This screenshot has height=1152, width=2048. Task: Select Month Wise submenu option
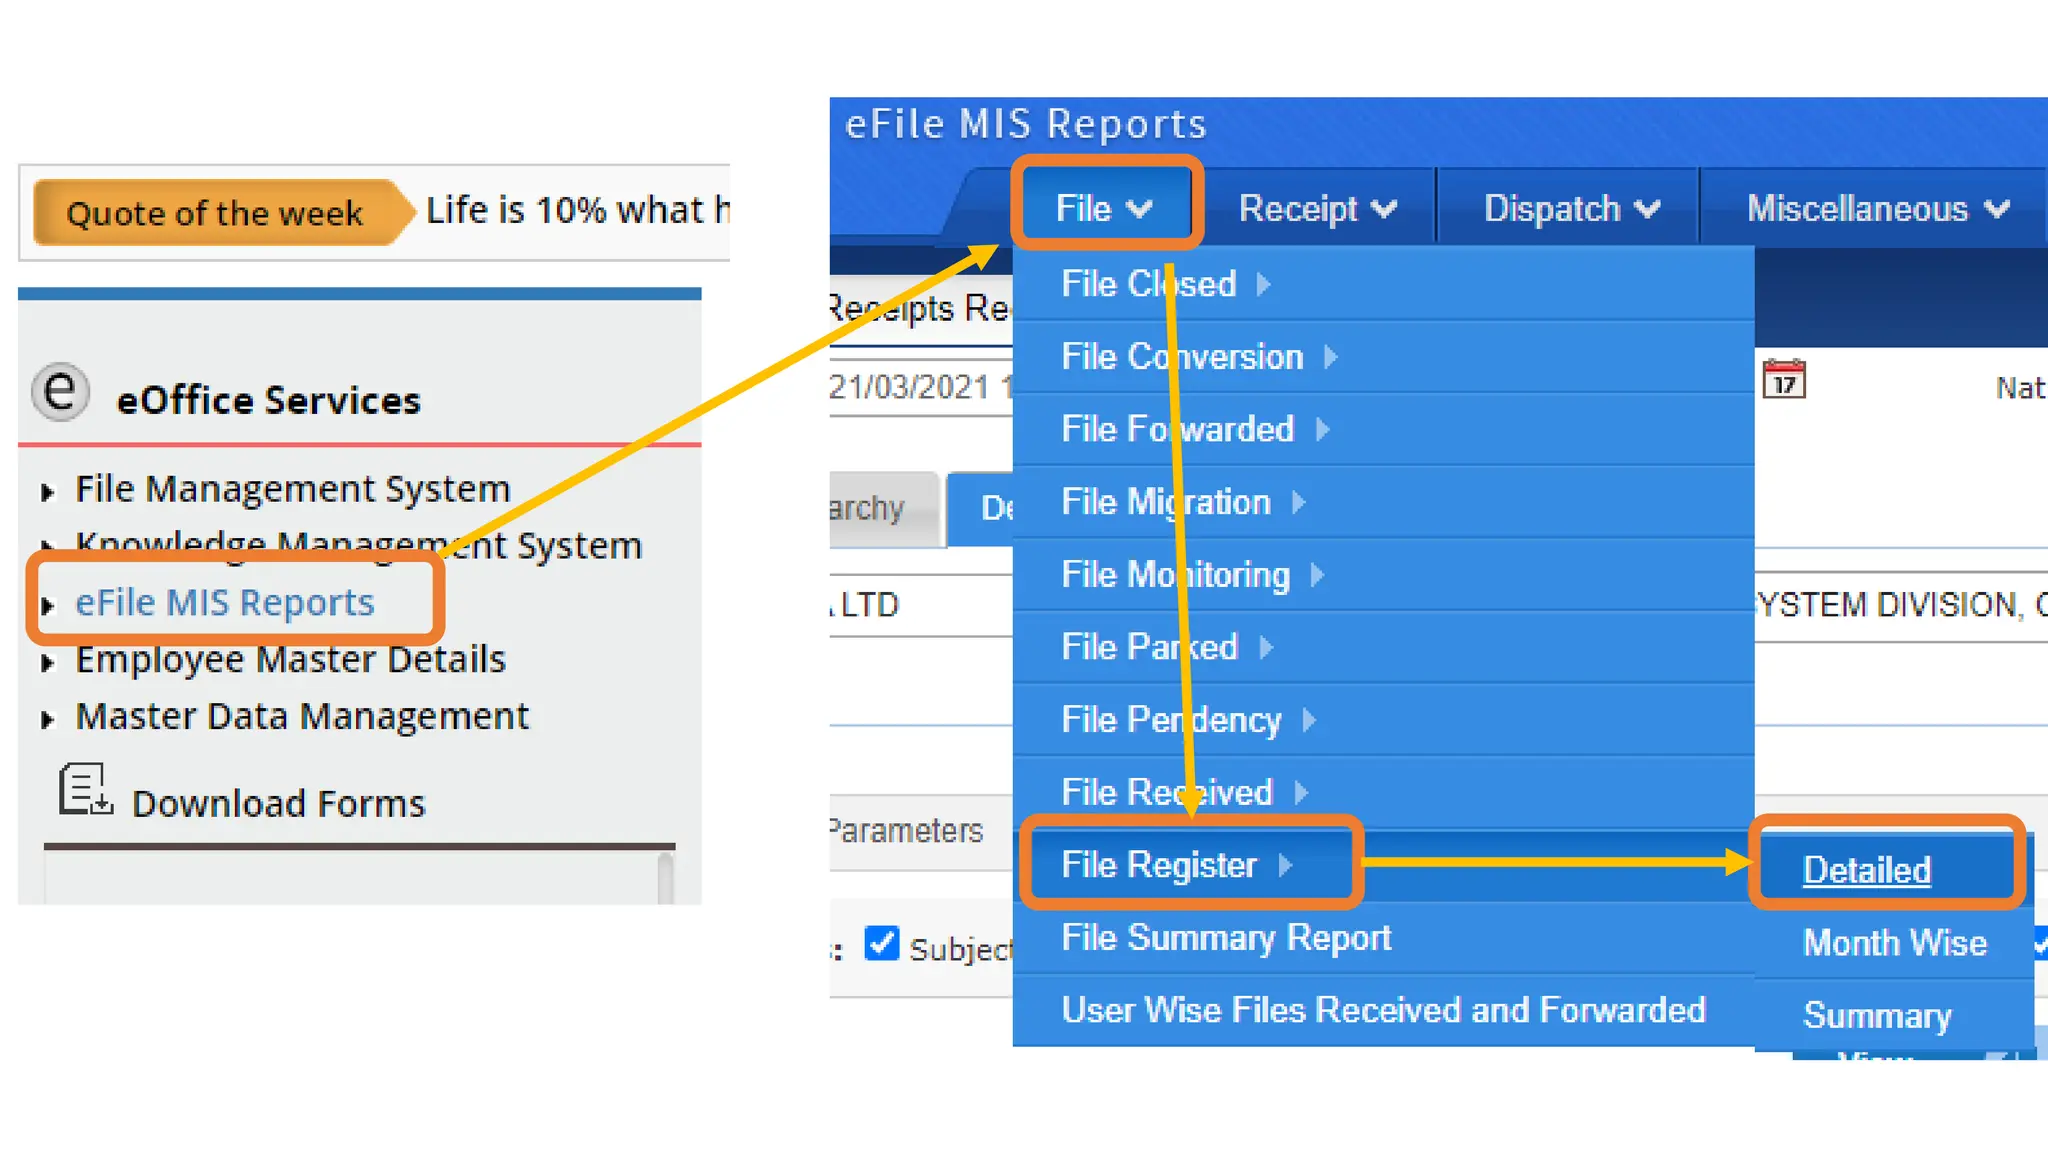pos(1894,943)
